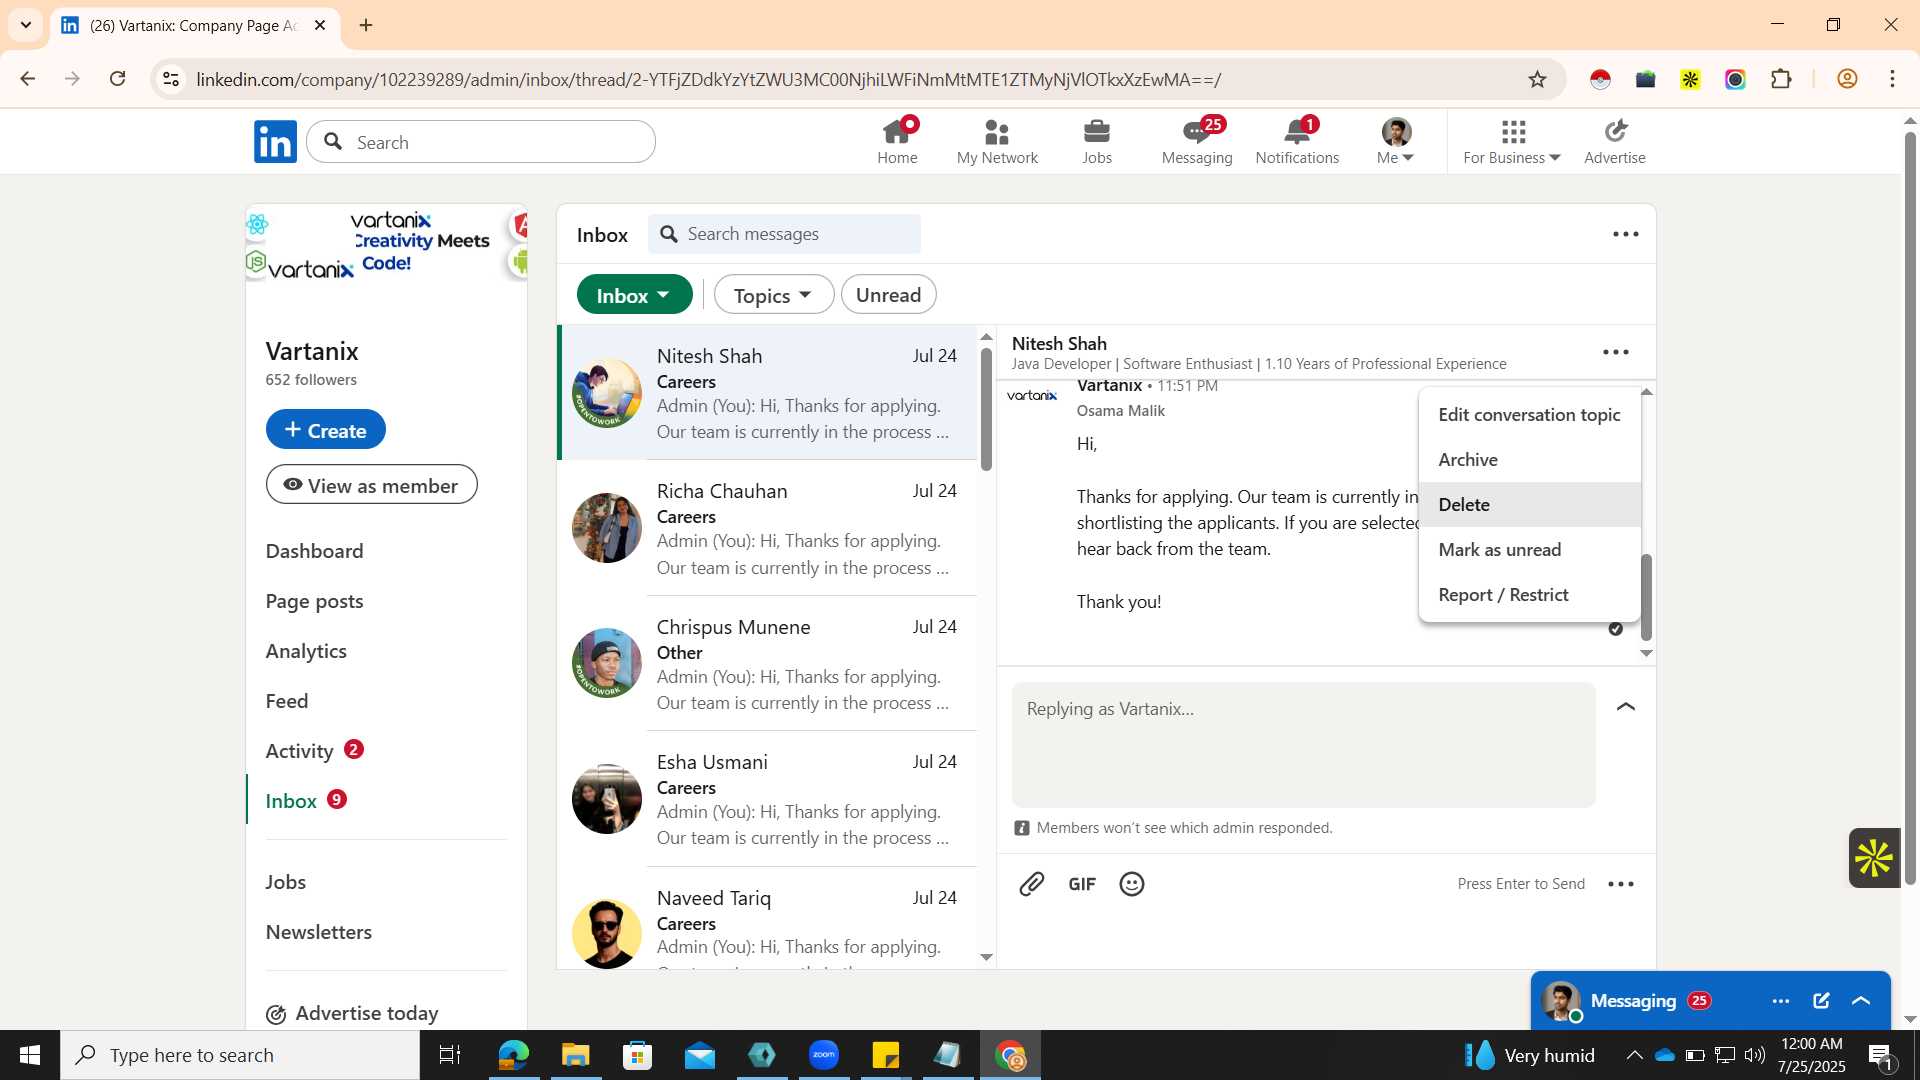Screen dimensions: 1920x1080
Task: Open a new browser tab
Action: click(x=366, y=25)
